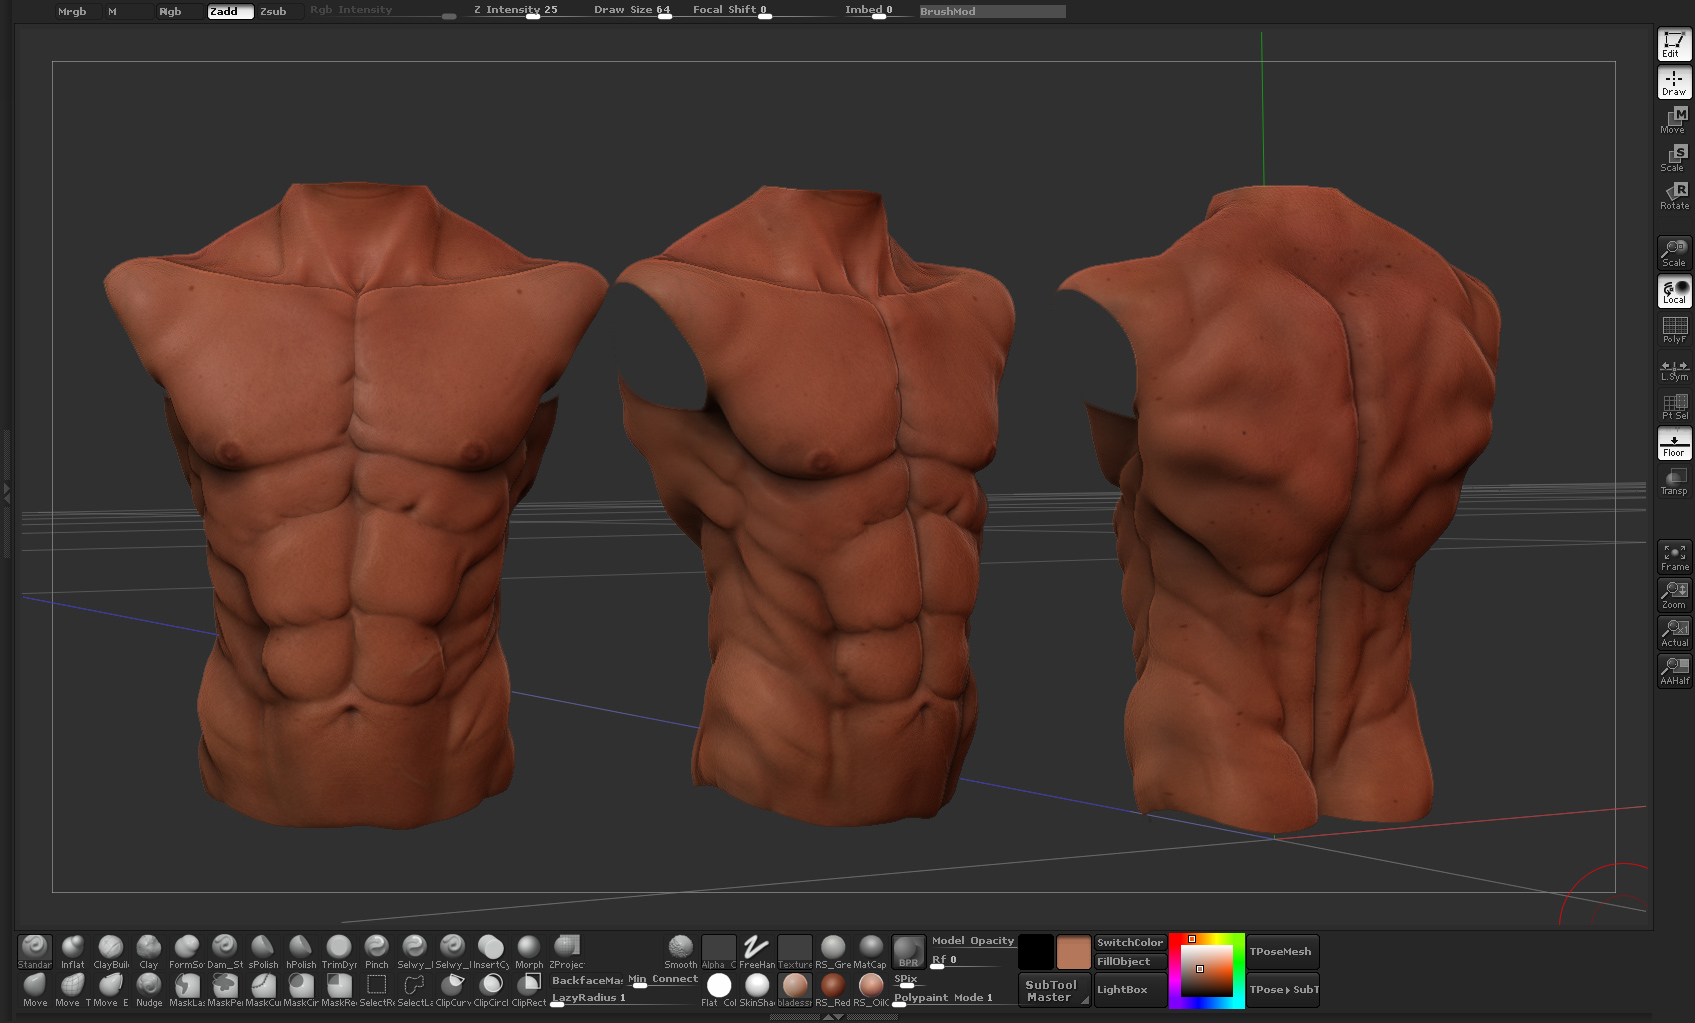Screen dimensions: 1695x1023
Task: Select the Nudge brush
Action: (x=149, y=989)
